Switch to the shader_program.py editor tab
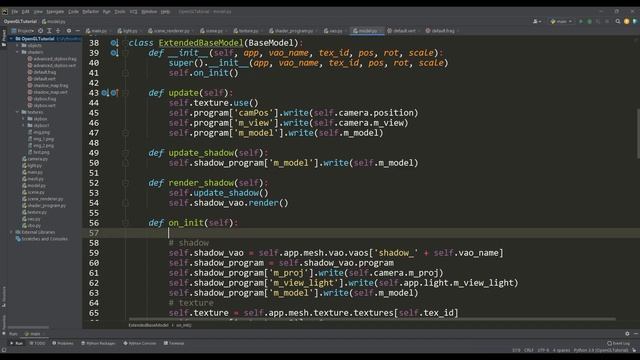Image resolution: width=640 pixels, height=360 pixels. click(x=293, y=31)
